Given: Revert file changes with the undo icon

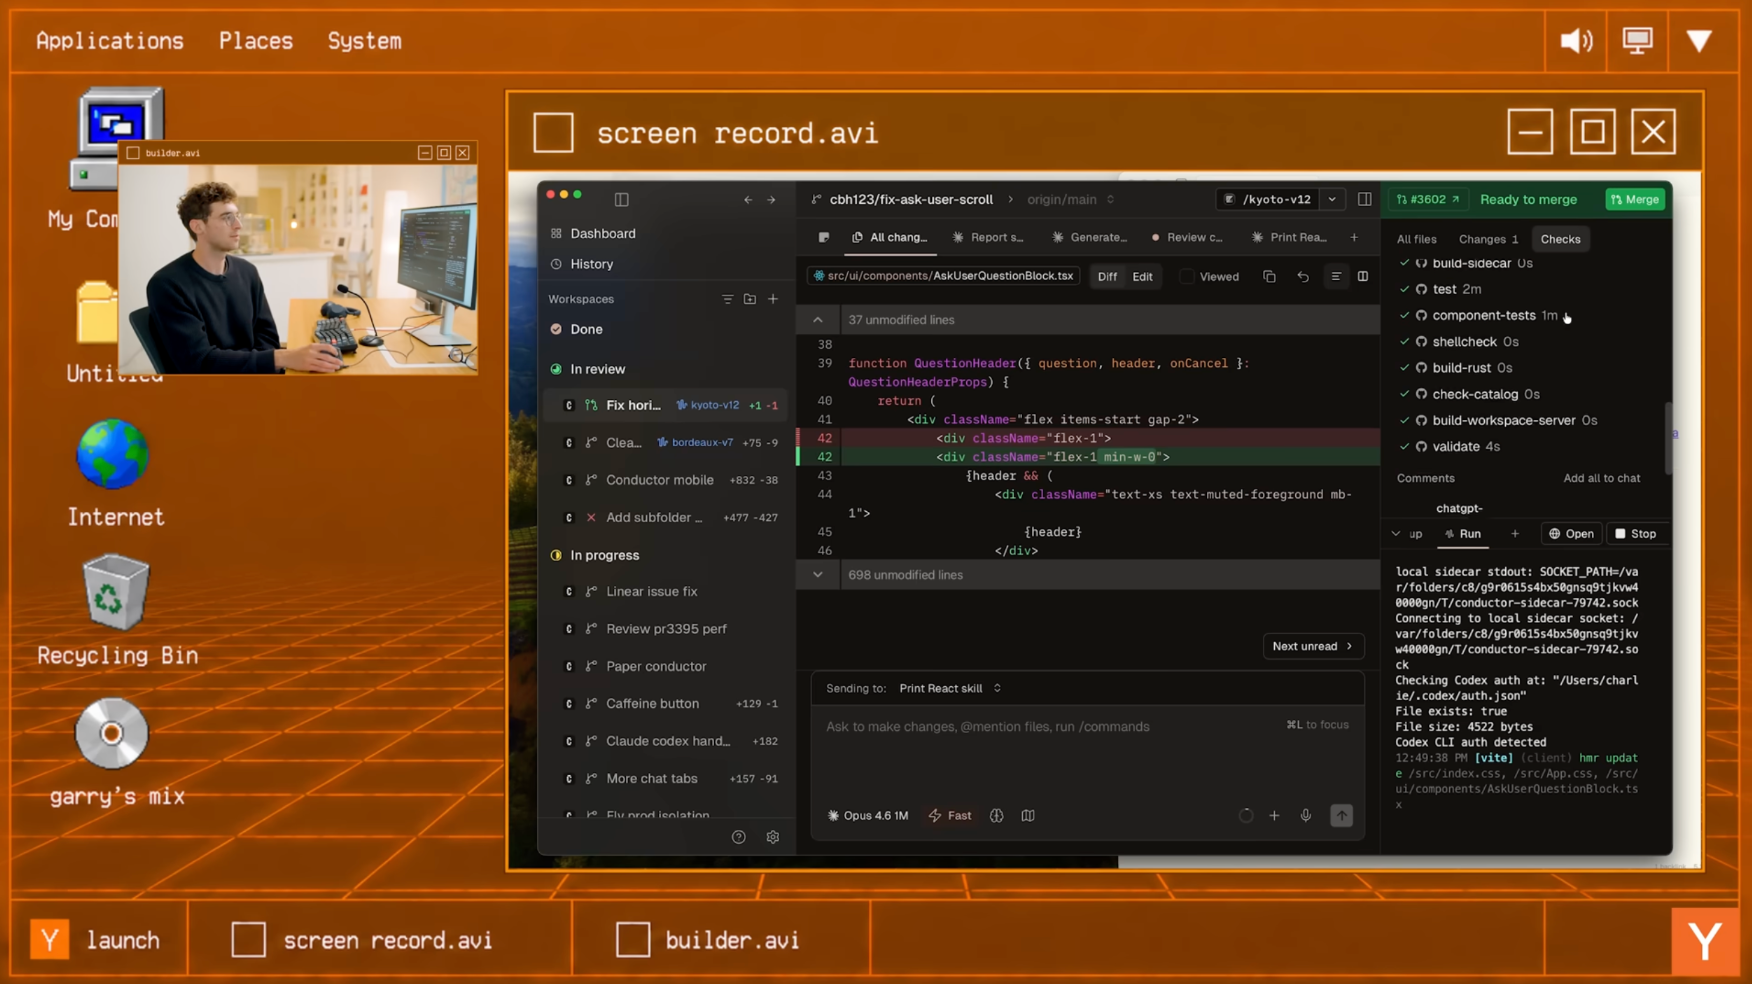Looking at the screenshot, I should tap(1303, 276).
